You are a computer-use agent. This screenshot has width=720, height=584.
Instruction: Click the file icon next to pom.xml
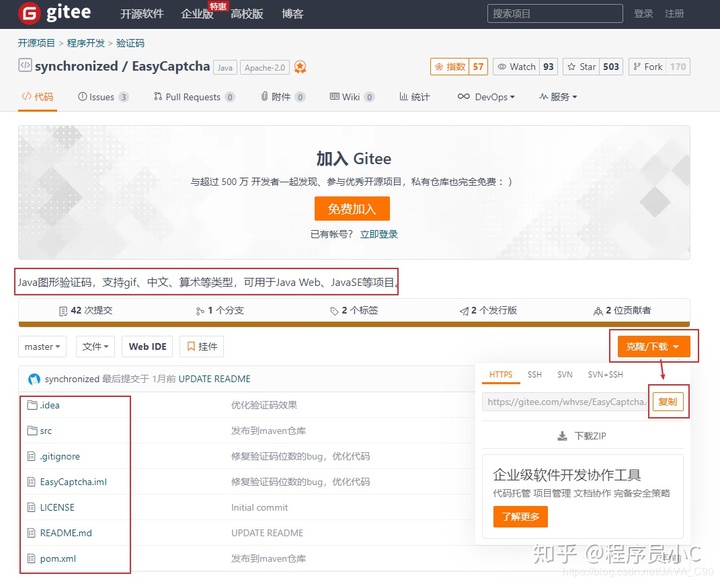pyautogui.click(x=31, y=558)
